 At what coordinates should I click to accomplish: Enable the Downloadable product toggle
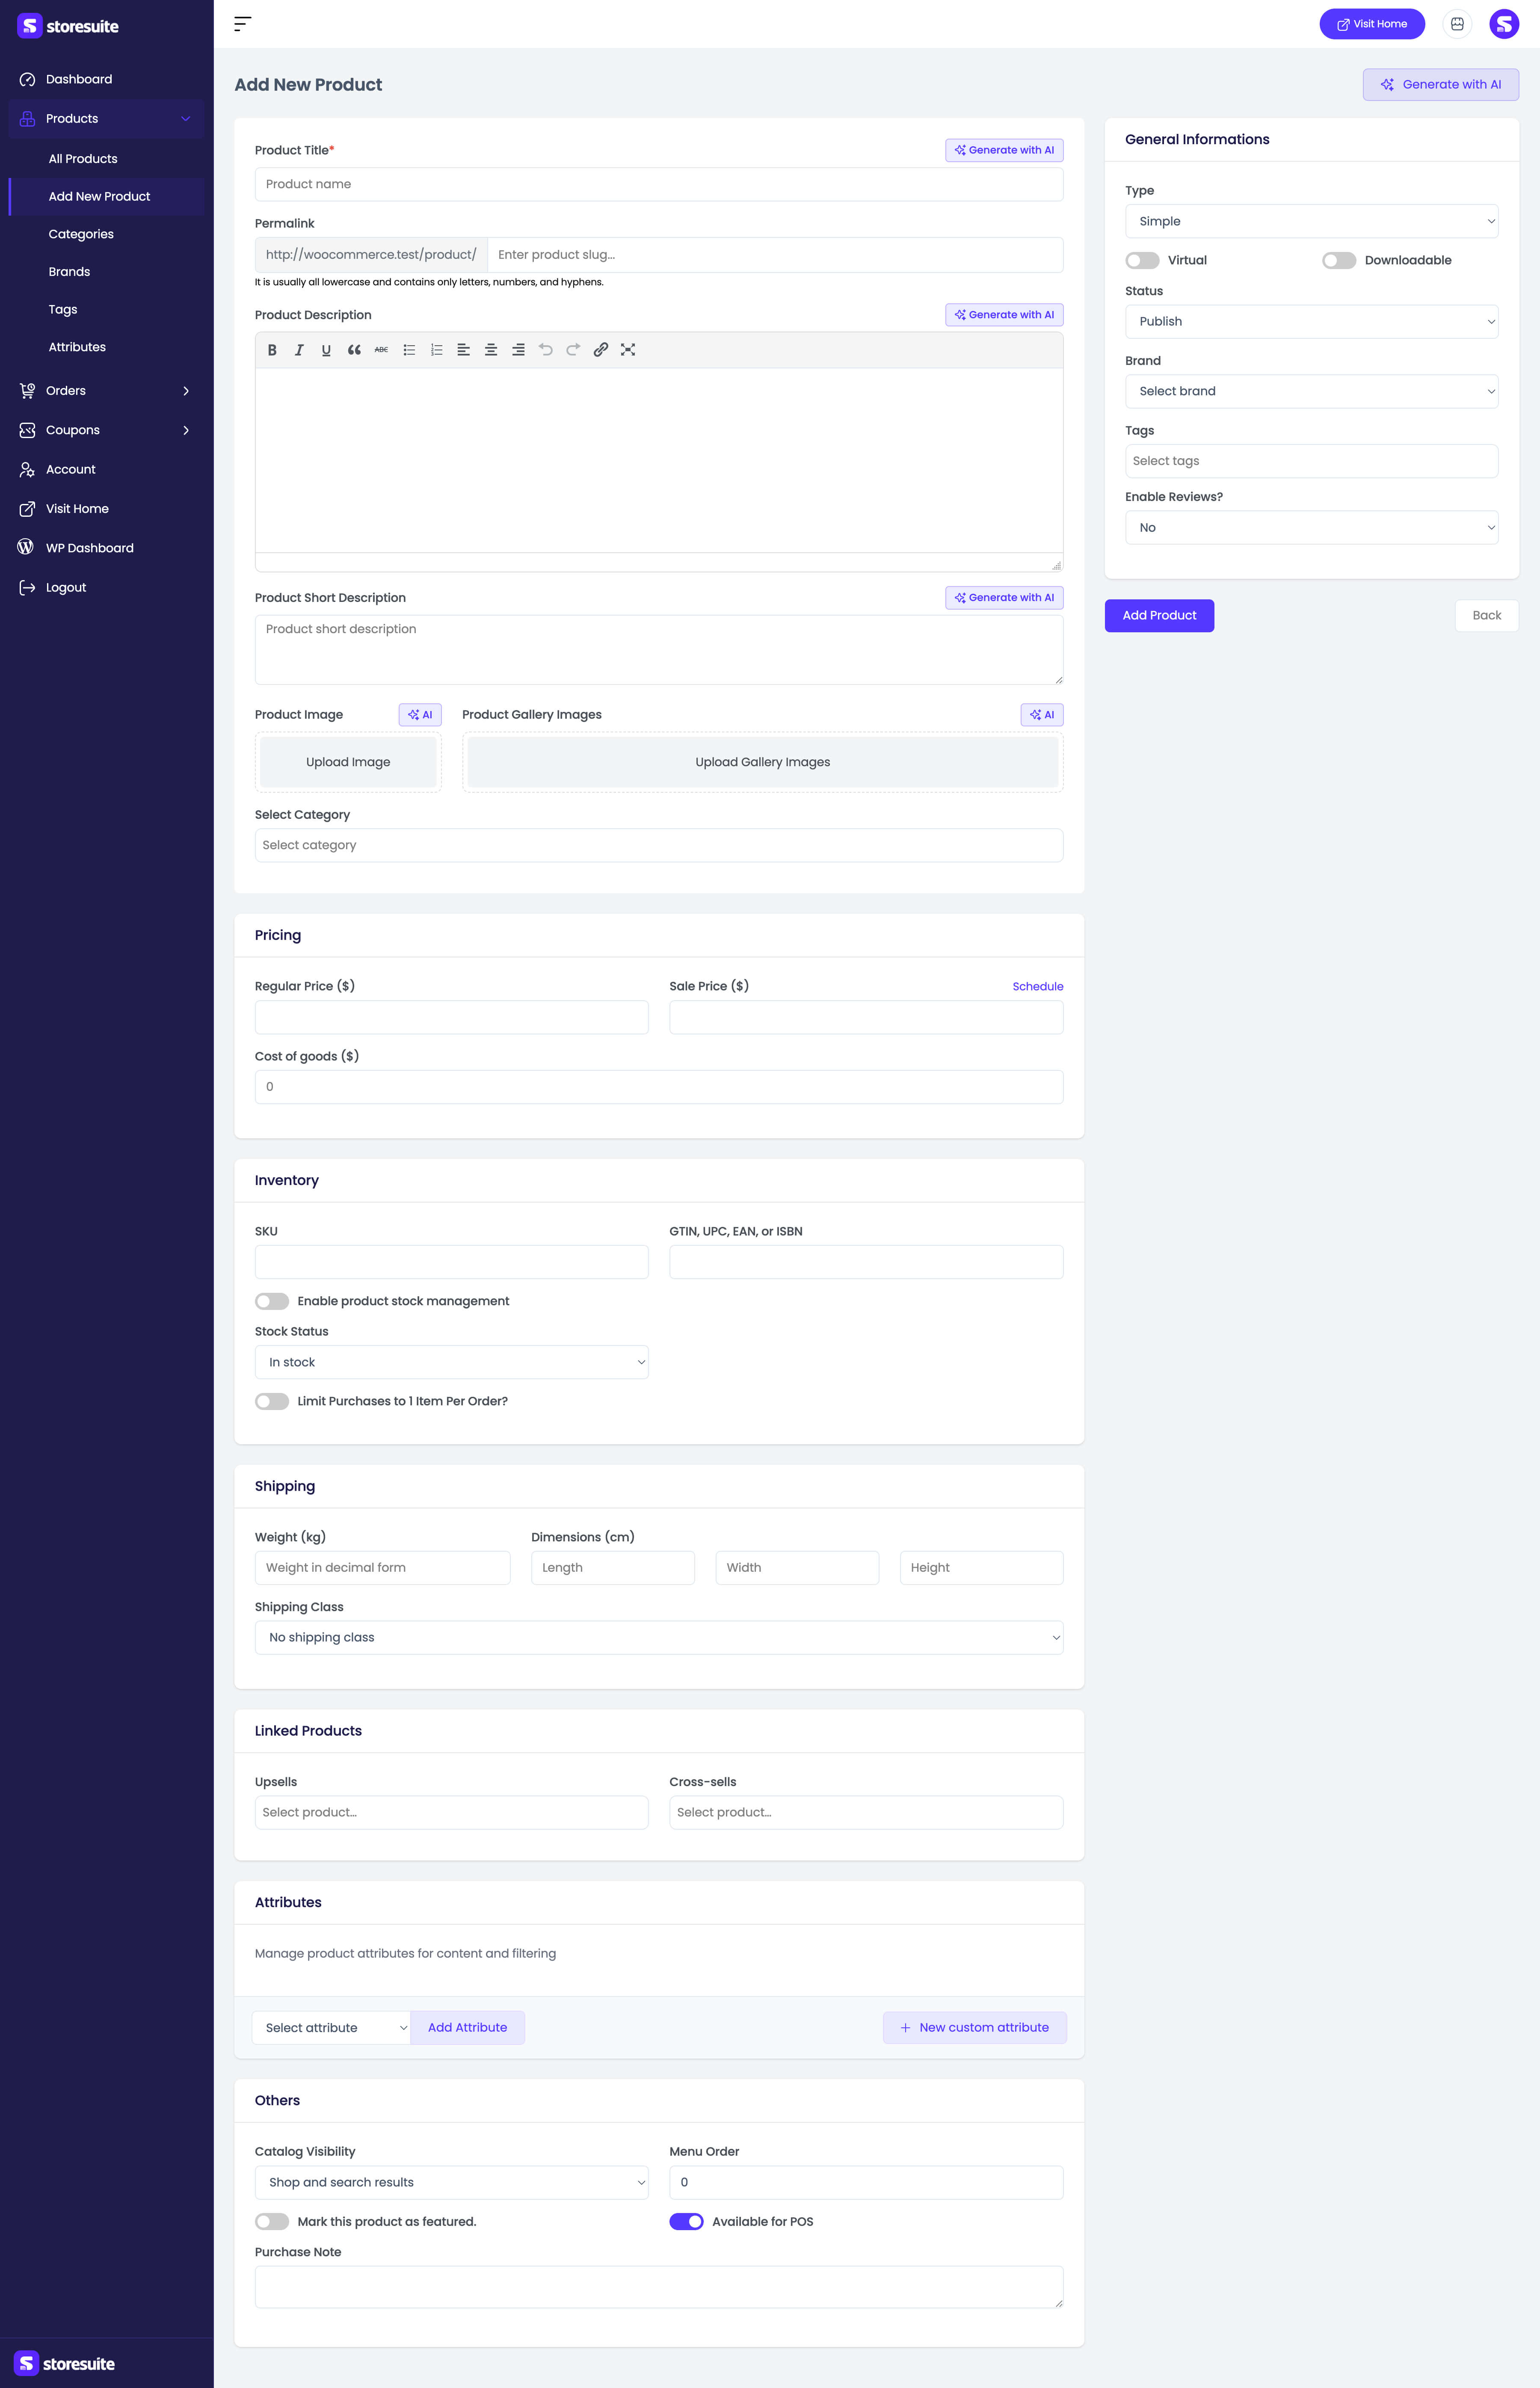[1339, 261]
